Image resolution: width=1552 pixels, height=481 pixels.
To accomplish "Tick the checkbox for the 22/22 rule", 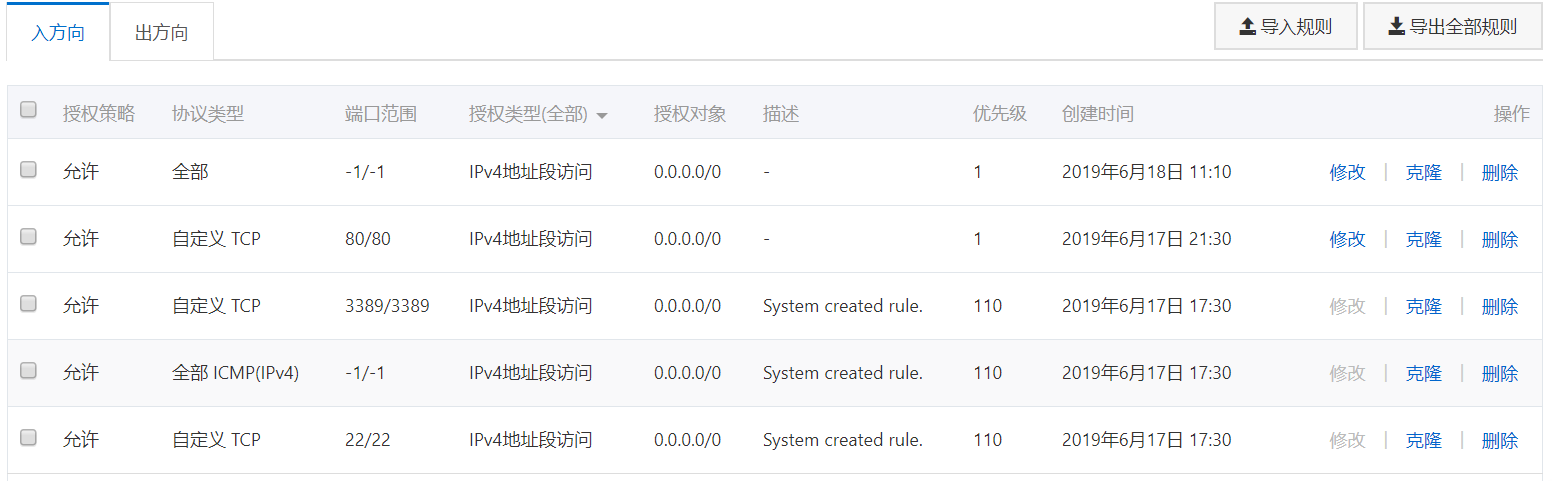I will (x=28, y=438).
